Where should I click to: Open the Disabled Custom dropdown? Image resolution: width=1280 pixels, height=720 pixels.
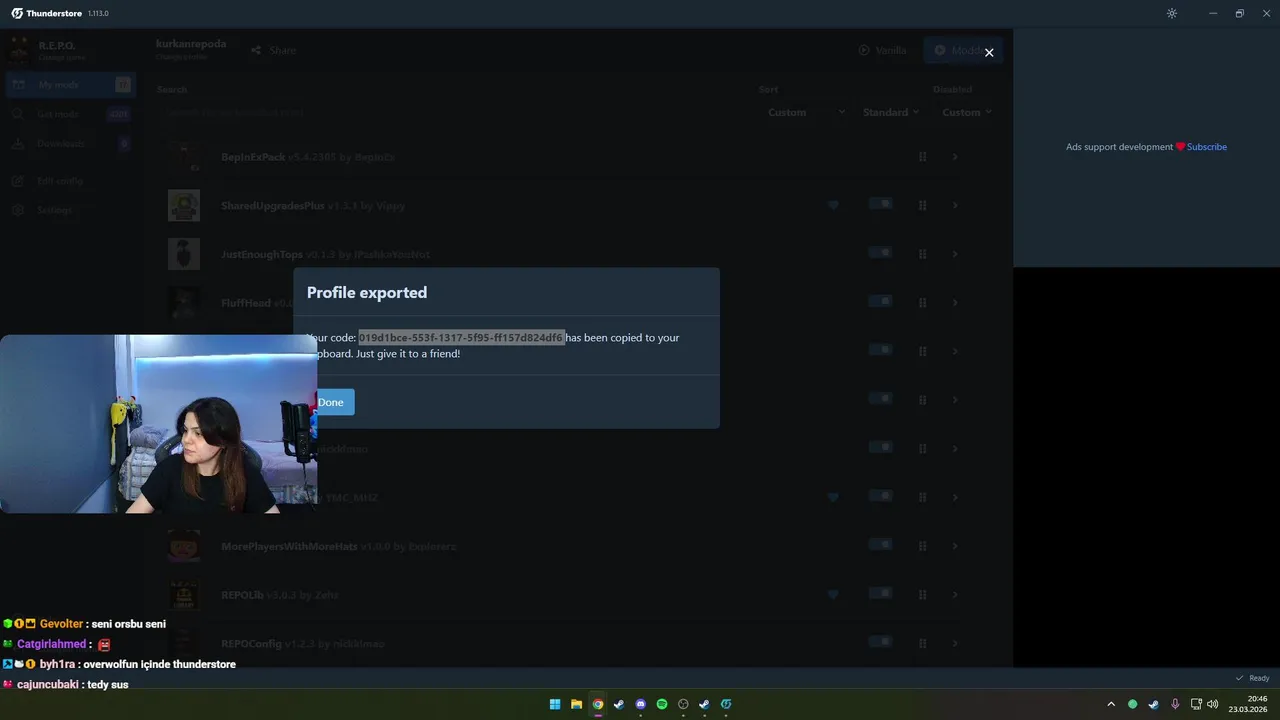pos(966,112)
